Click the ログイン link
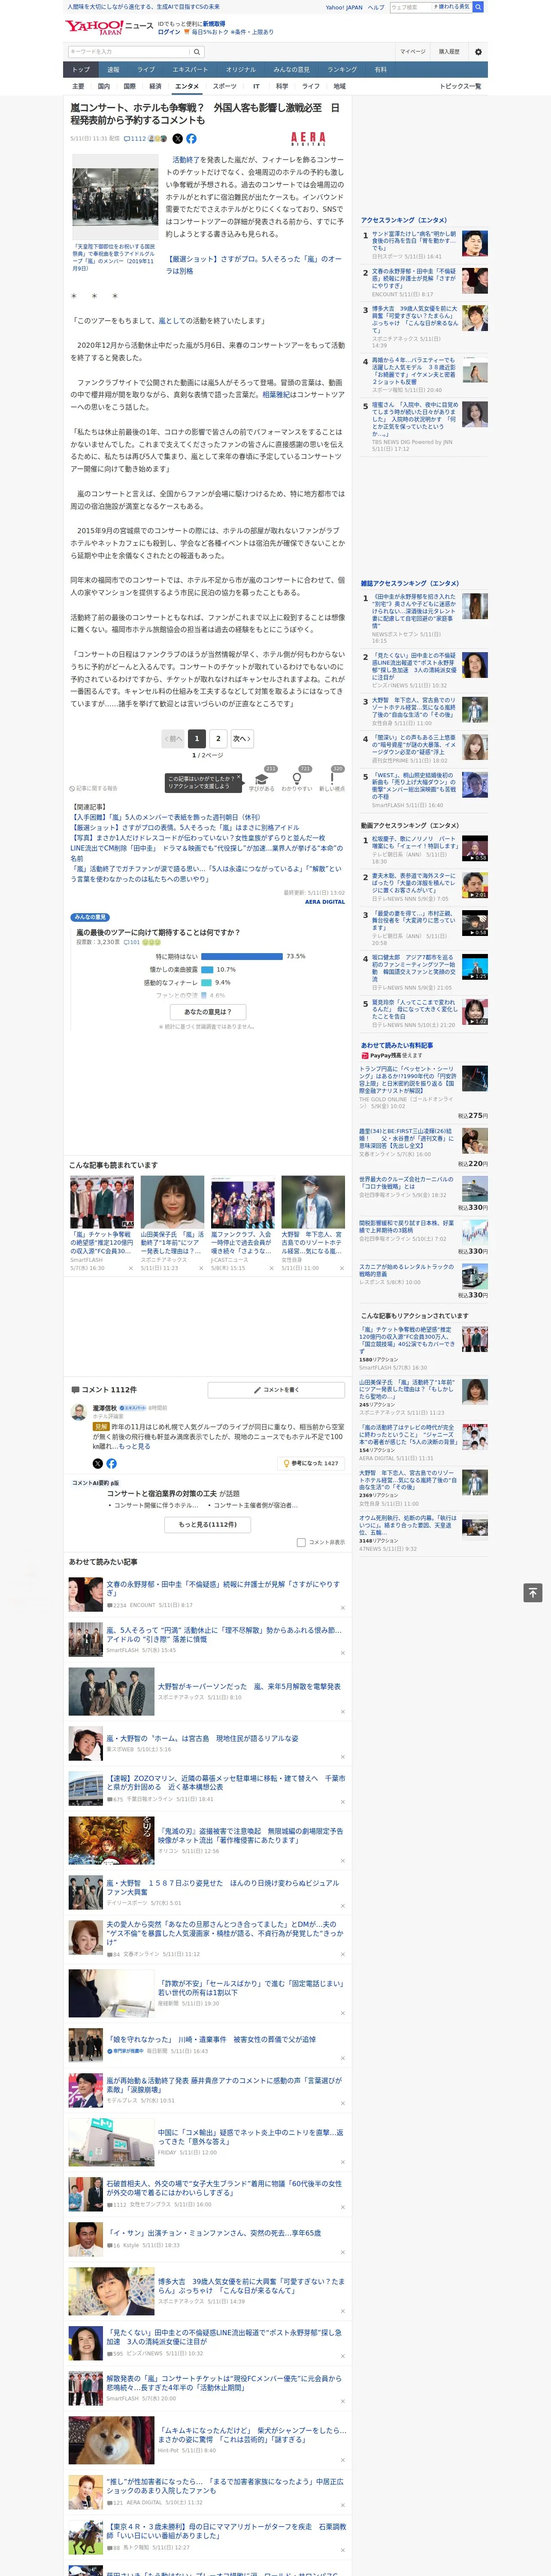 (169, 32)
